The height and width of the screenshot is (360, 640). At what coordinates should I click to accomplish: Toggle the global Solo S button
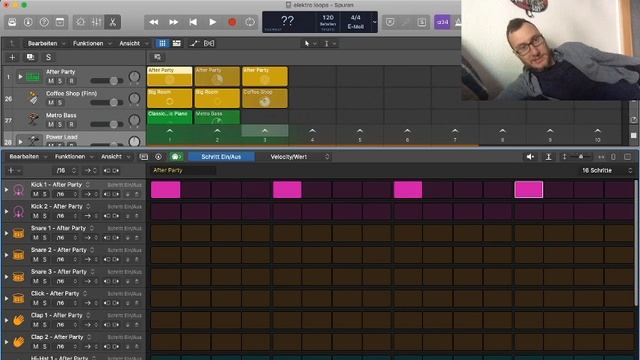[49, 57]
